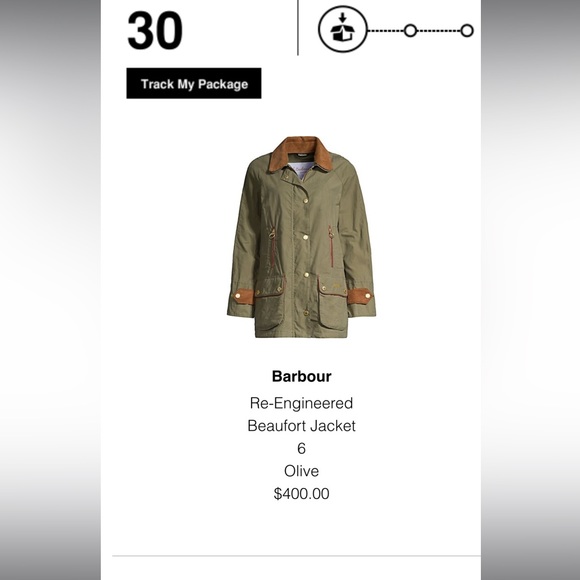Select the final delivery progress circle

[467, 30]
